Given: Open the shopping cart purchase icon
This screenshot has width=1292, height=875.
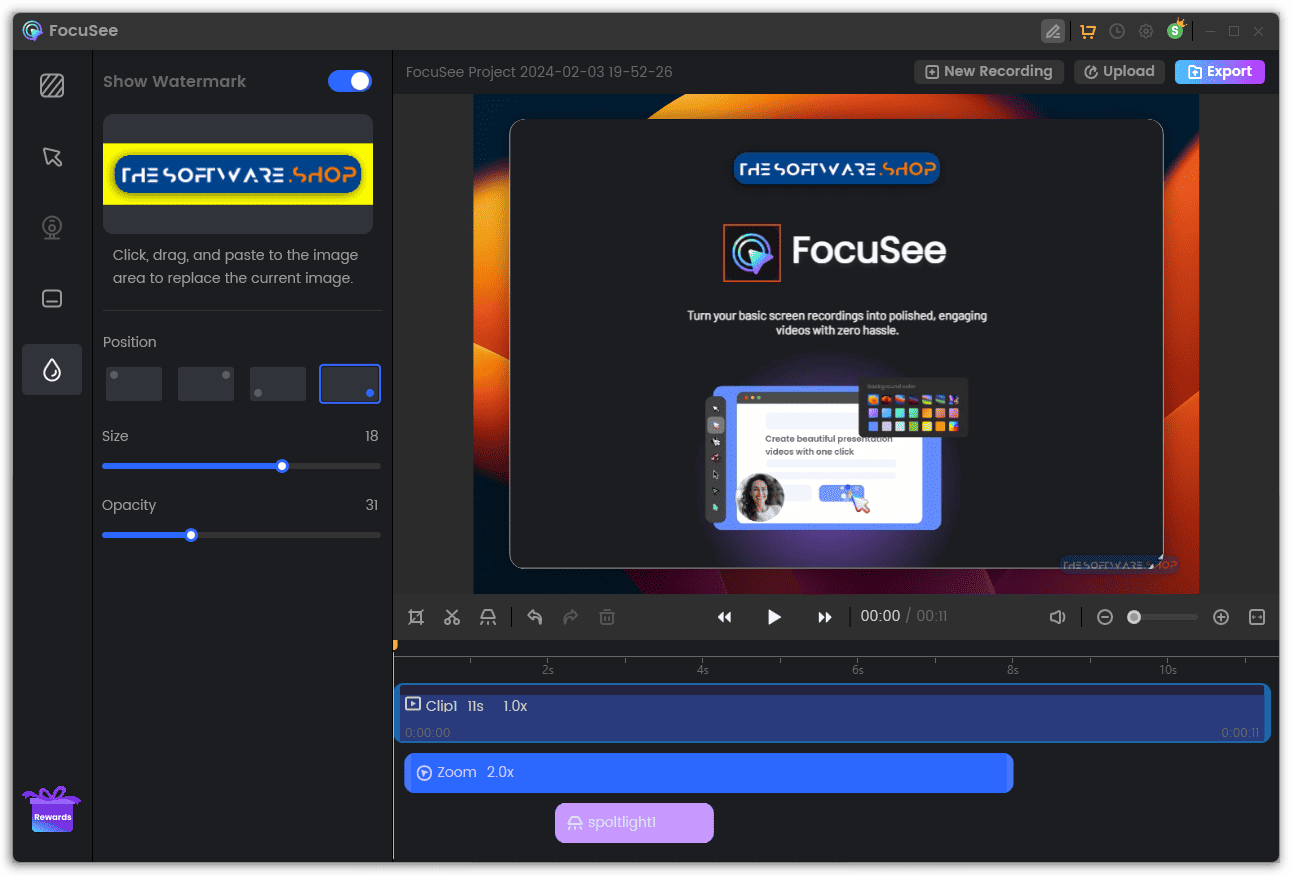Looking at the screenshot, I should pos(1088,32).
